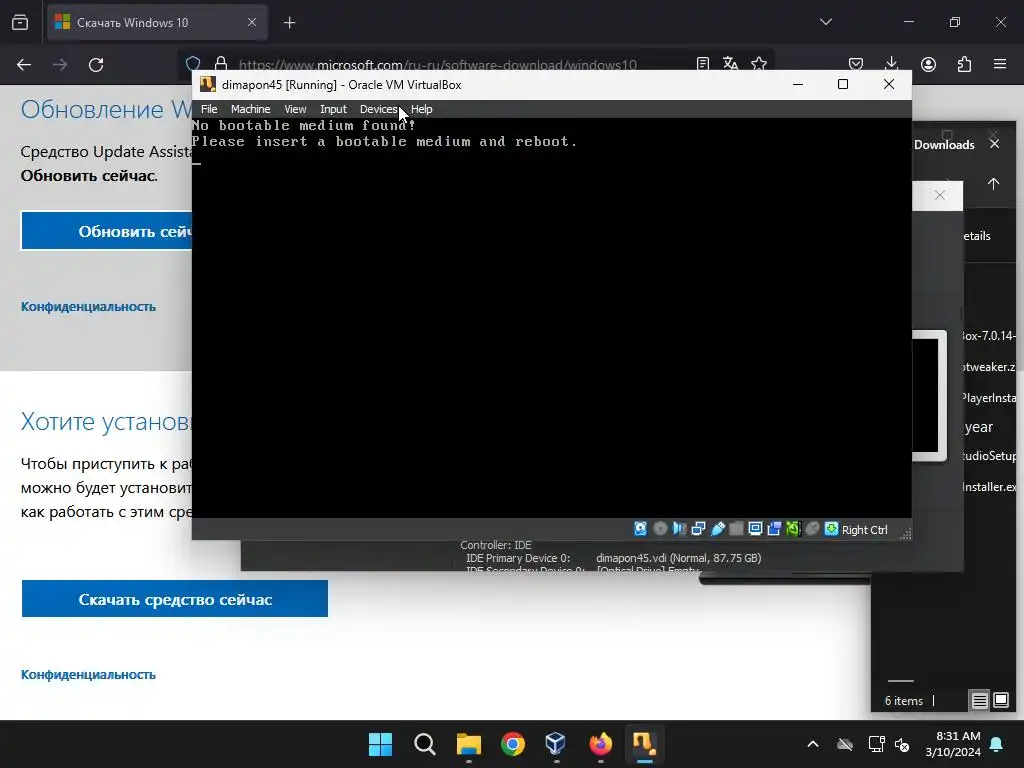Click the Firefox address bar URL field

438,65
